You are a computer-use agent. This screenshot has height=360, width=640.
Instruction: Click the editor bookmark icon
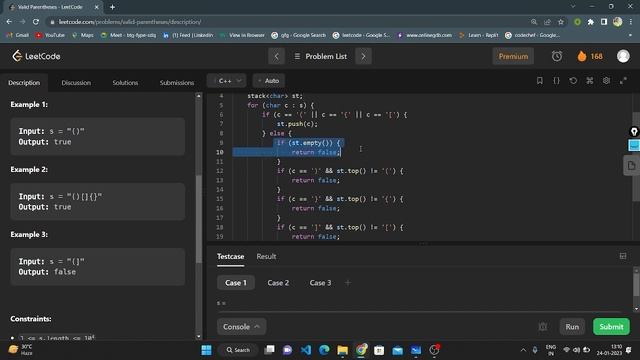click(540, 80)
